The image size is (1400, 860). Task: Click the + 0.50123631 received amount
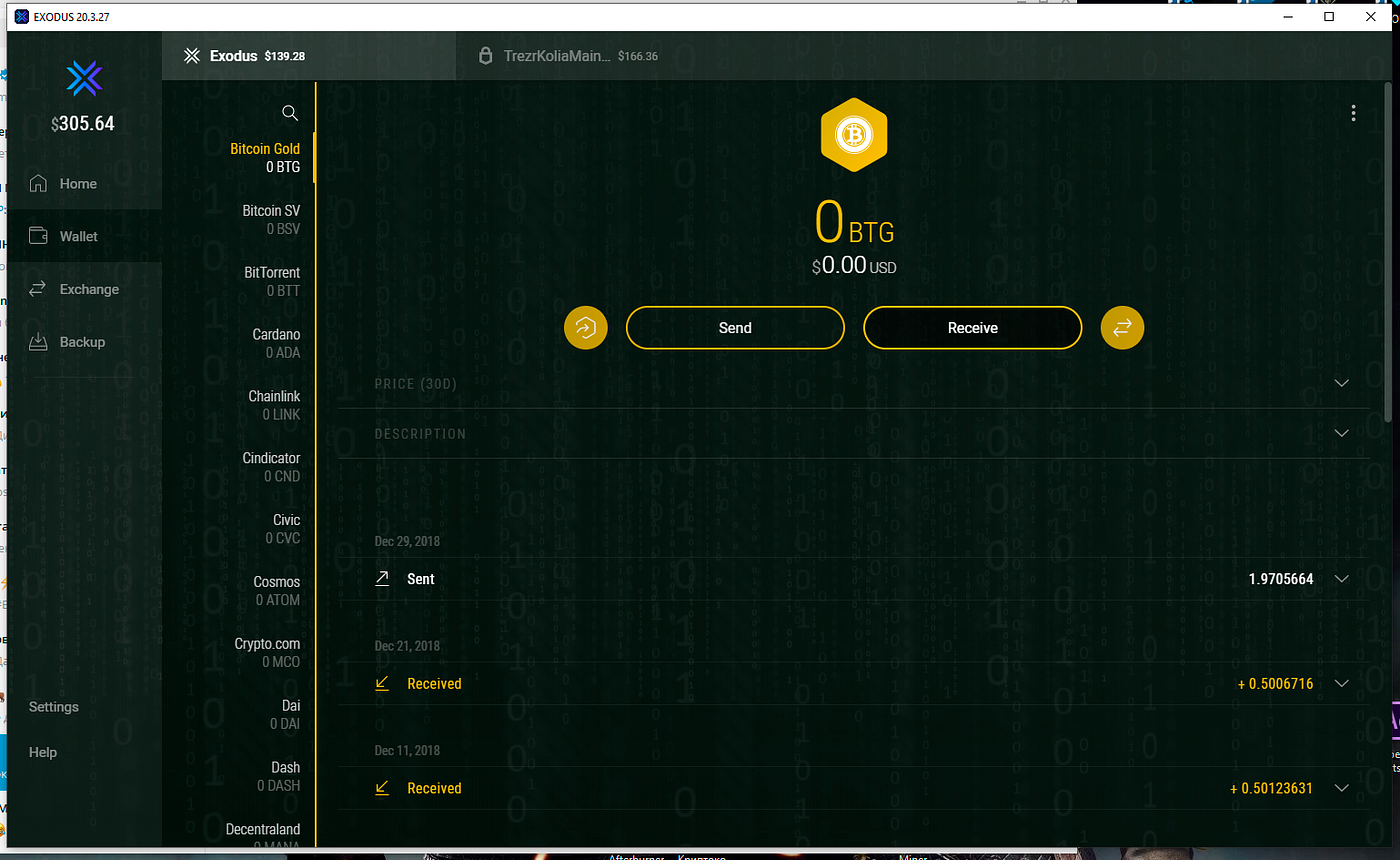pos(1271,788)
